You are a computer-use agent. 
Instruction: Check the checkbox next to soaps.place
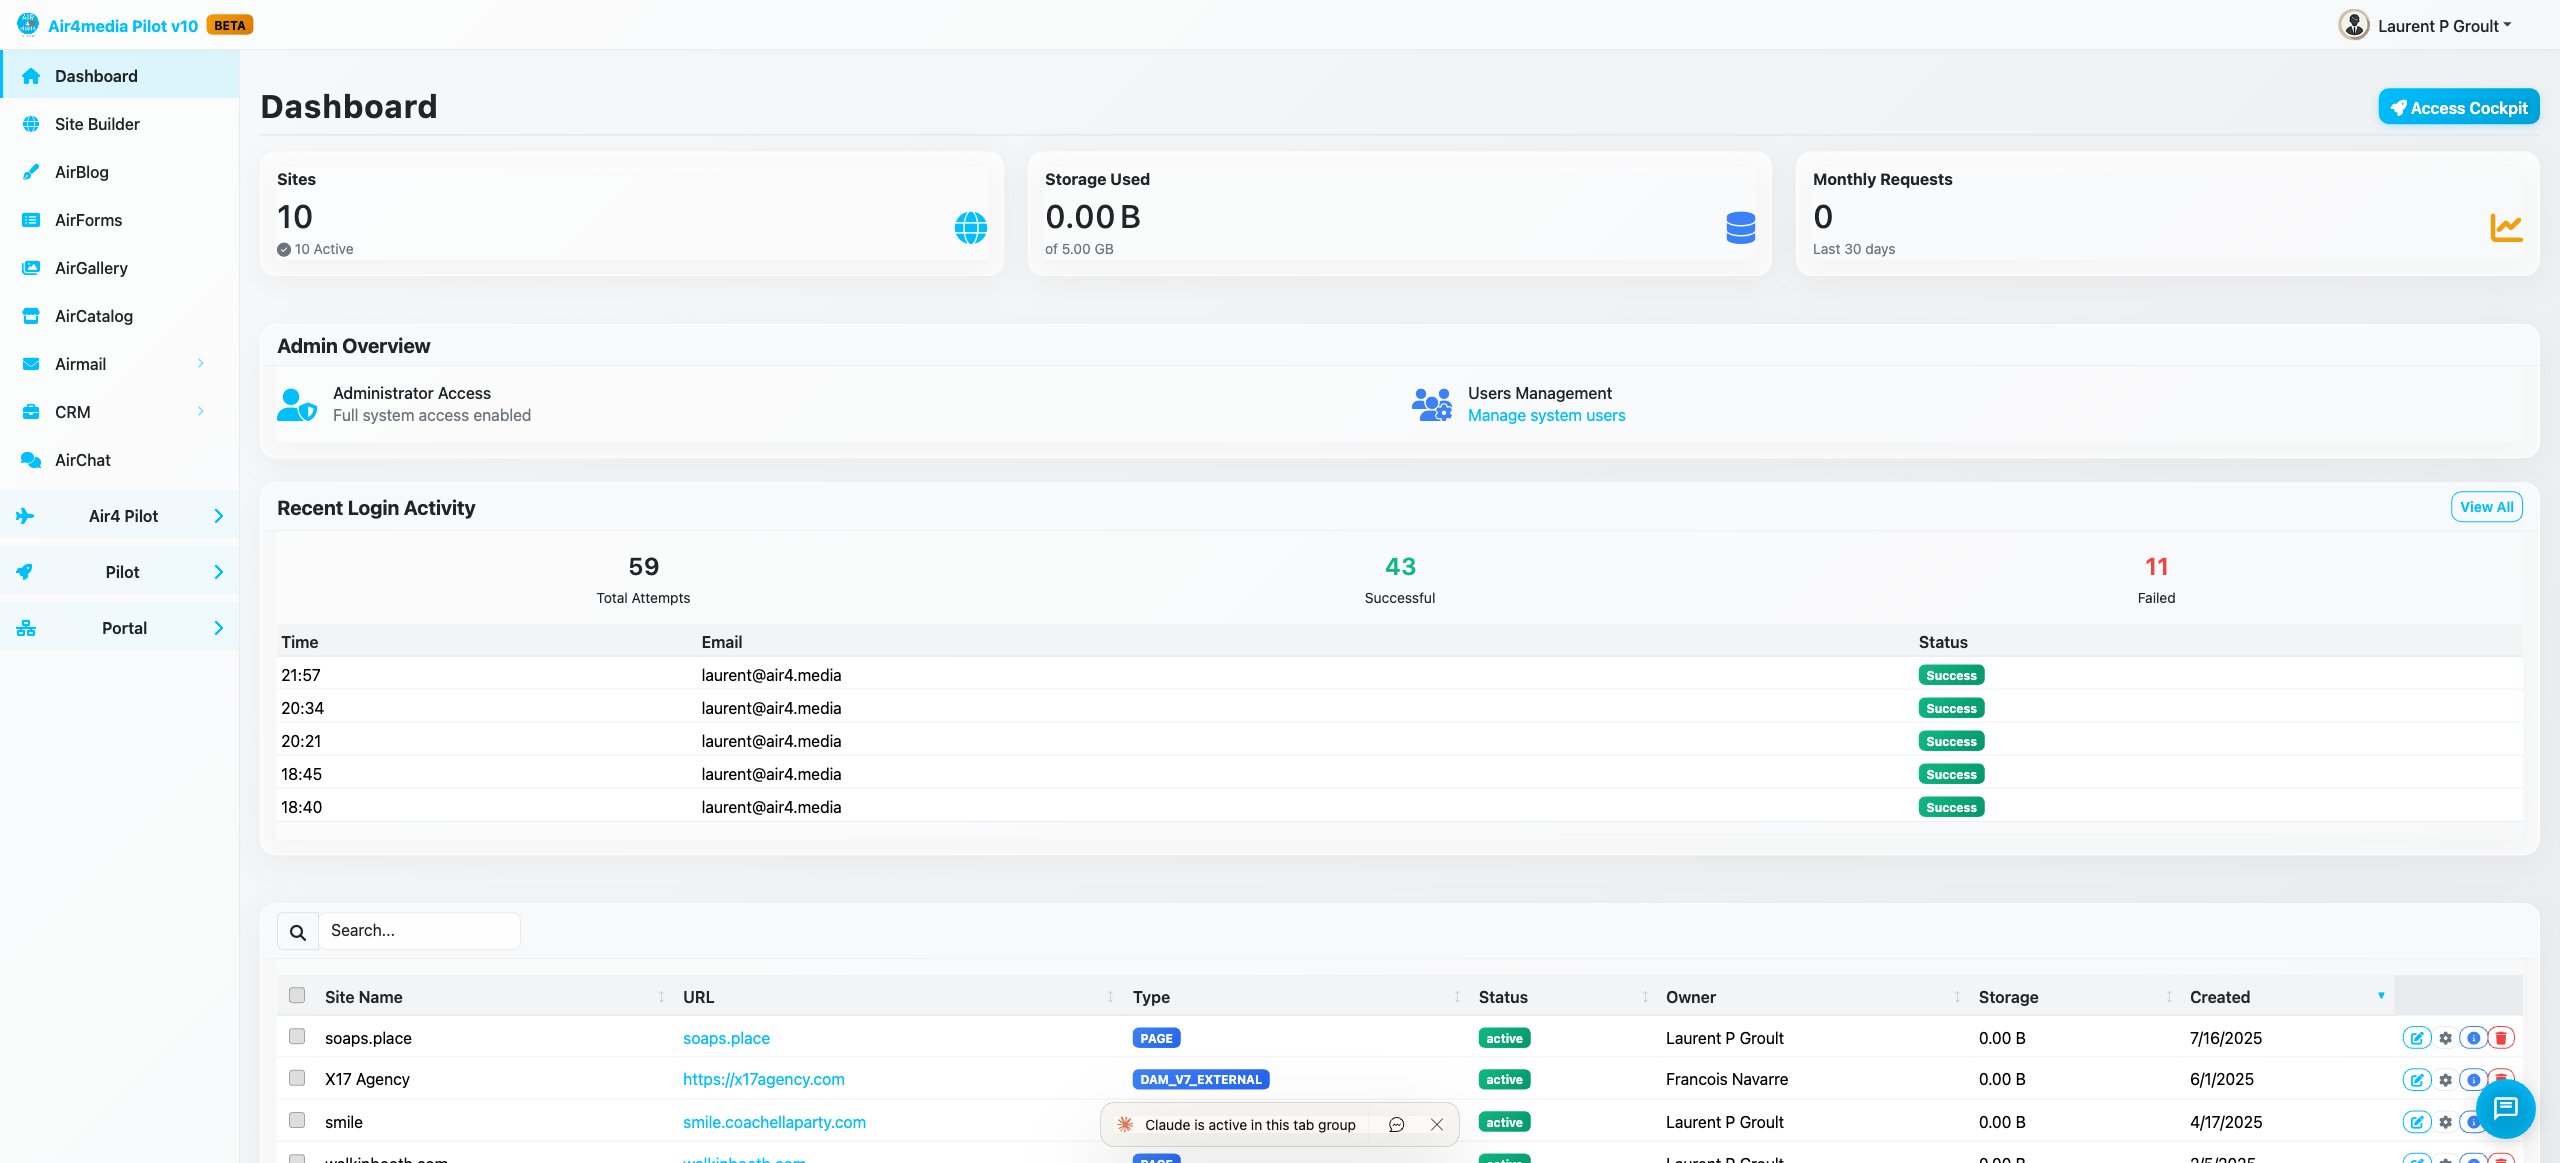pyautogui.click(x=297, y=1038)
